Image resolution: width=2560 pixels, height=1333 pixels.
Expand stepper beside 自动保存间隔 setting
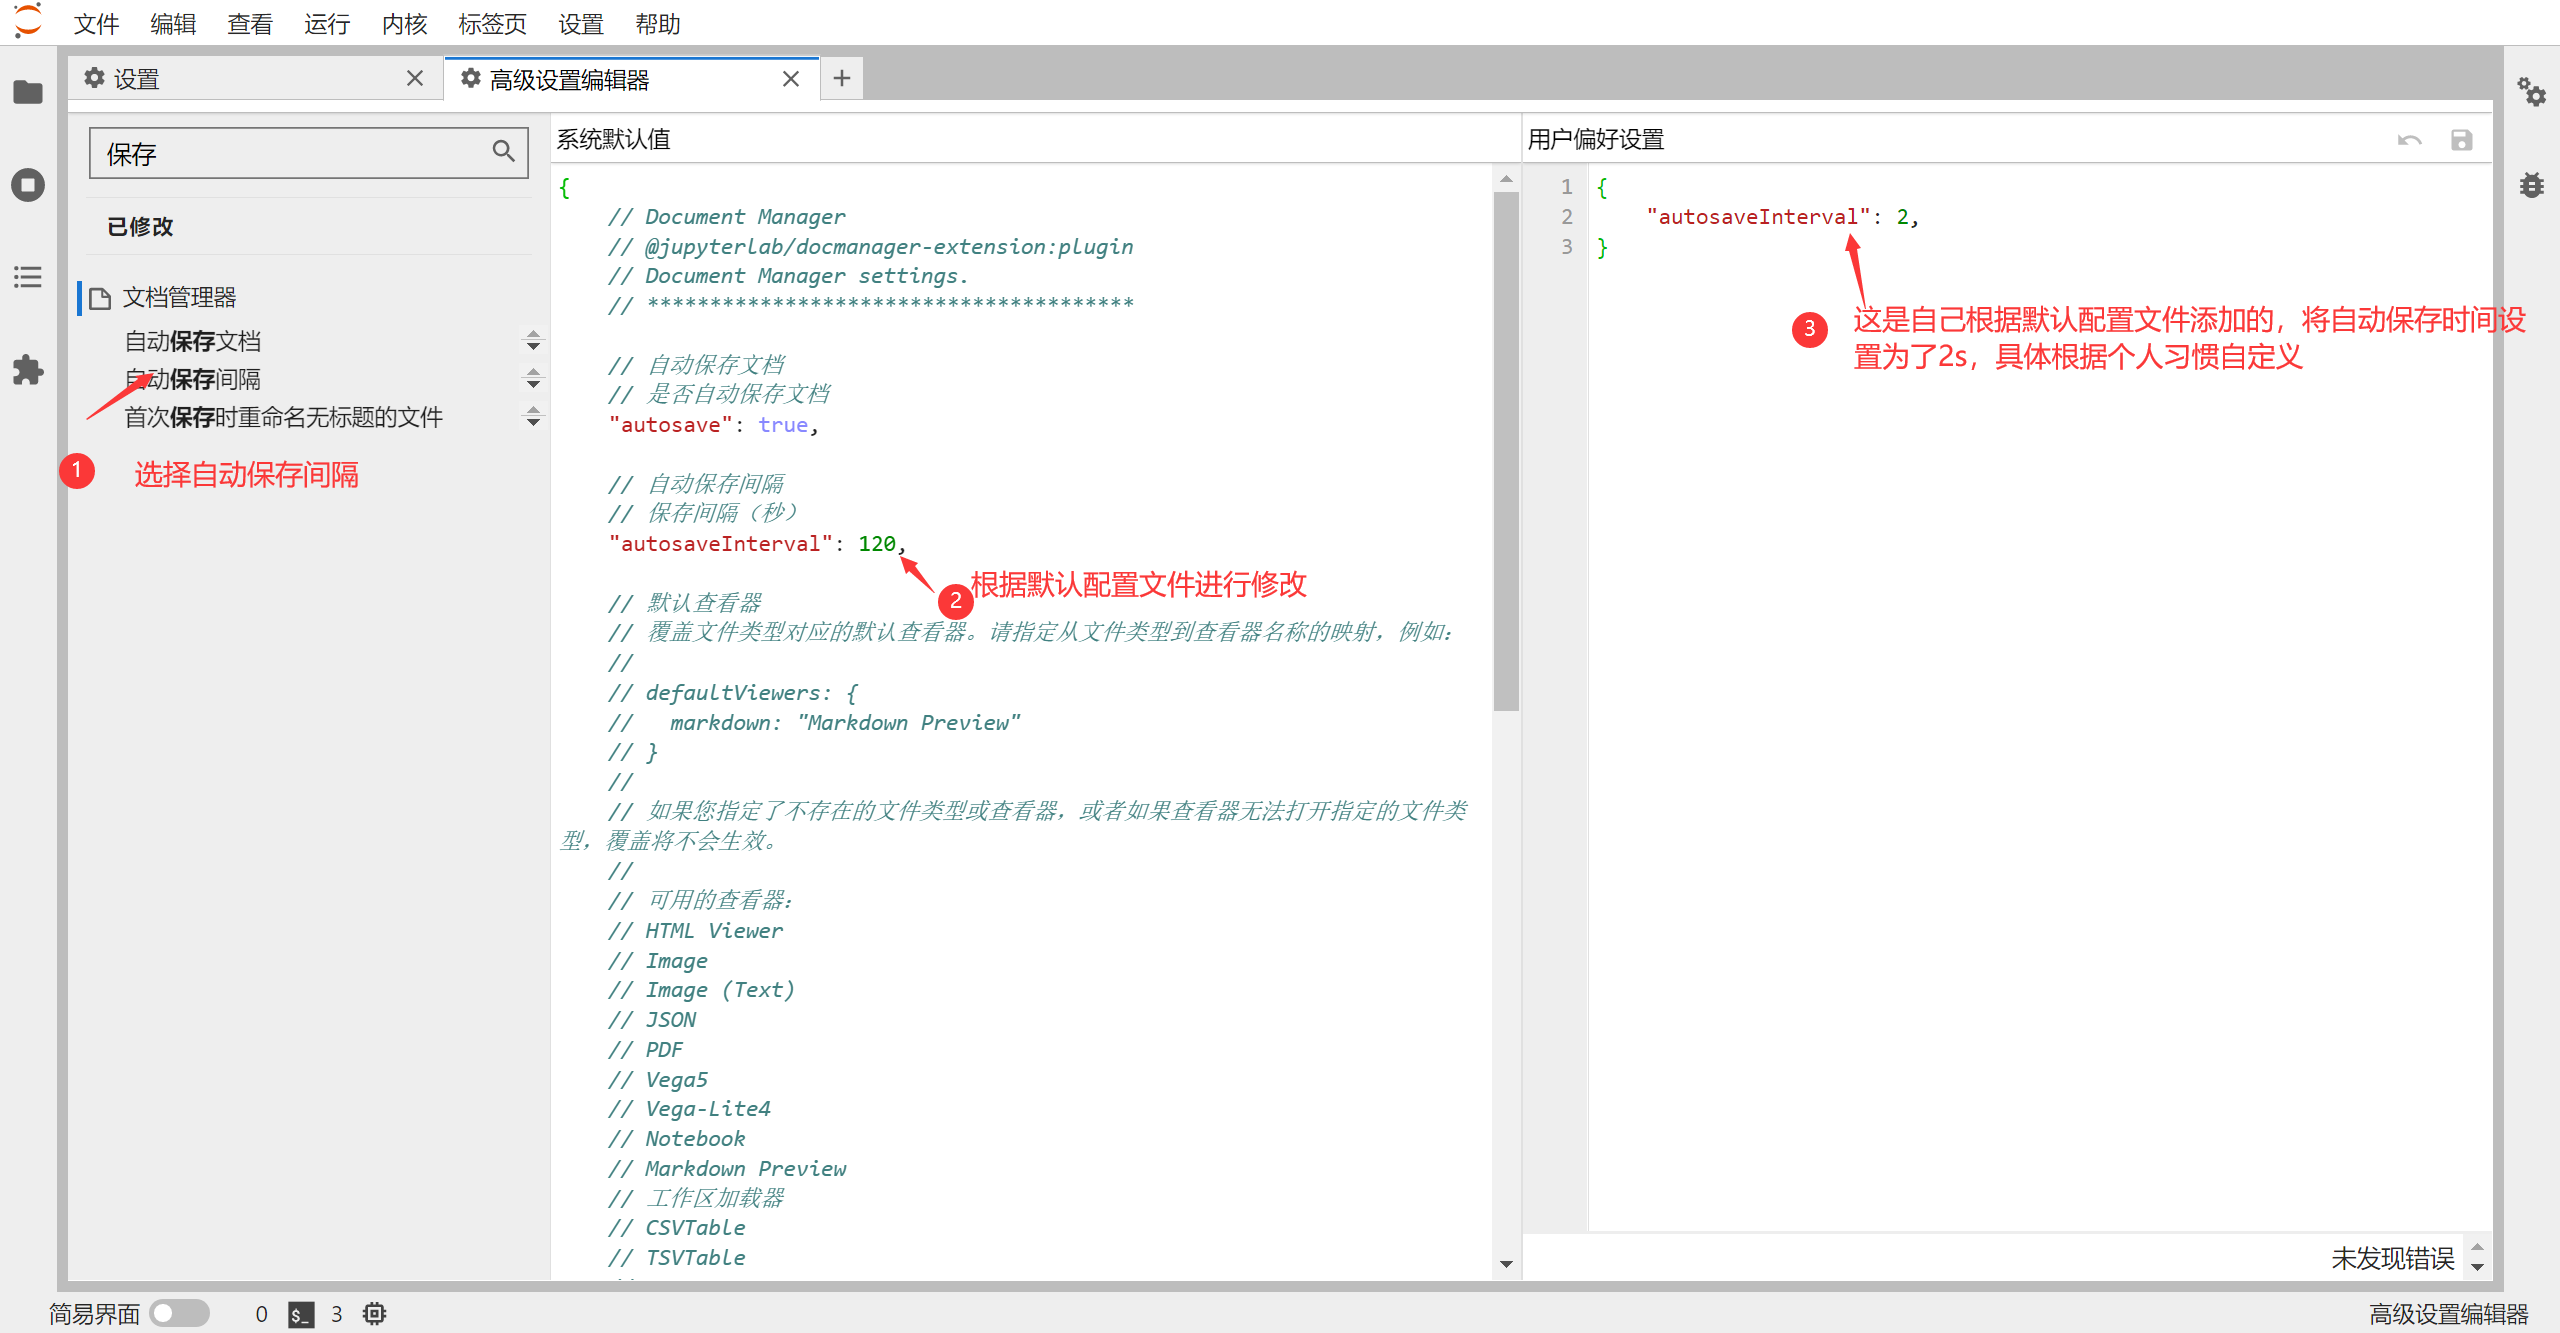click(x=533, y=379)
